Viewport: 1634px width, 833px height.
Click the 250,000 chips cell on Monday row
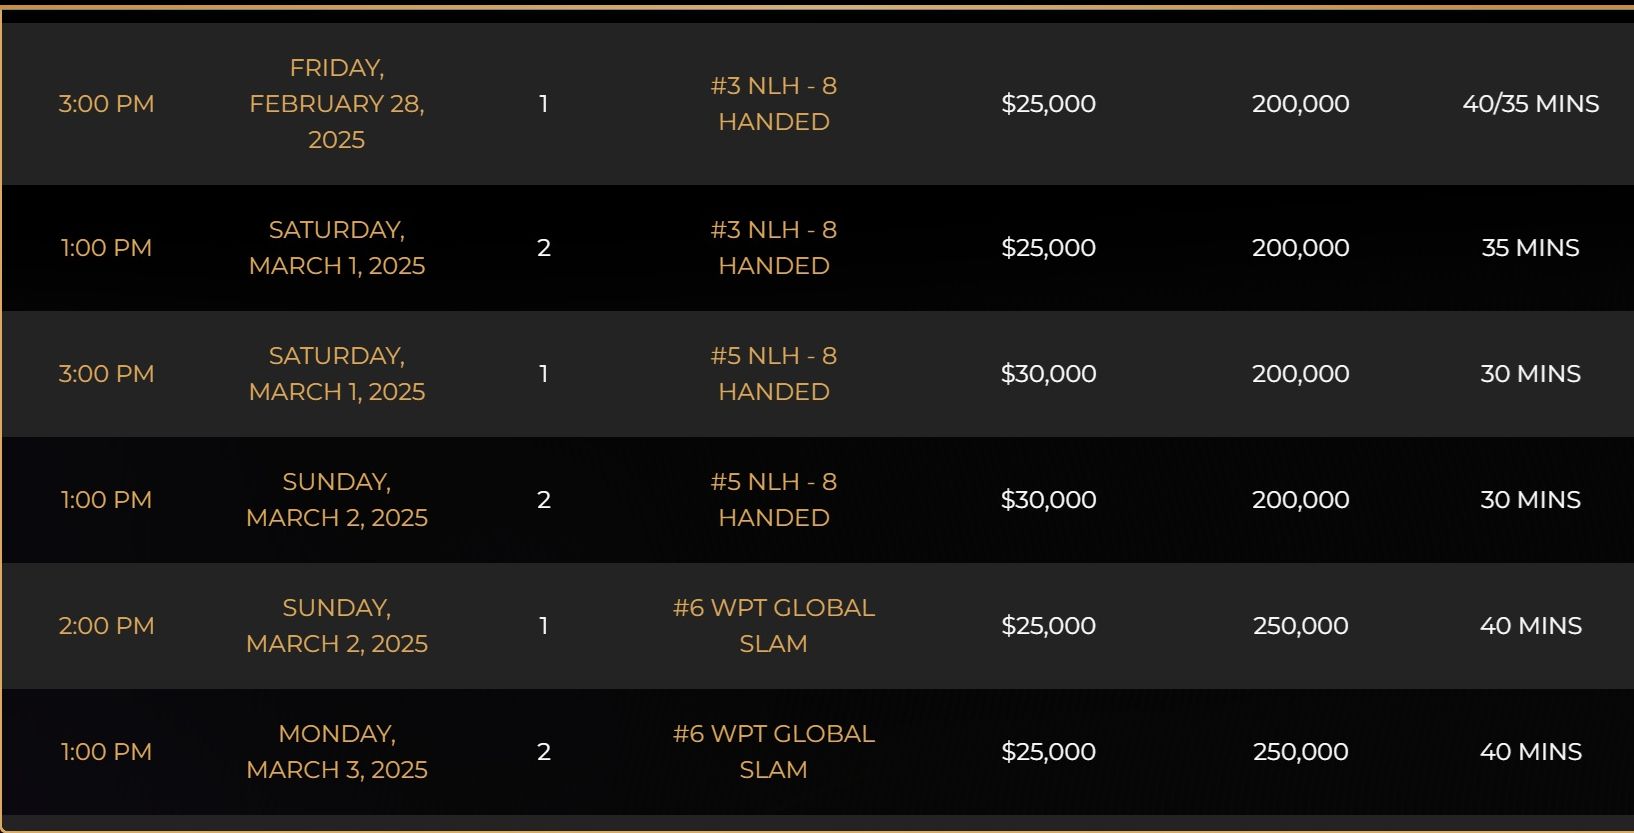(1300, 752)
